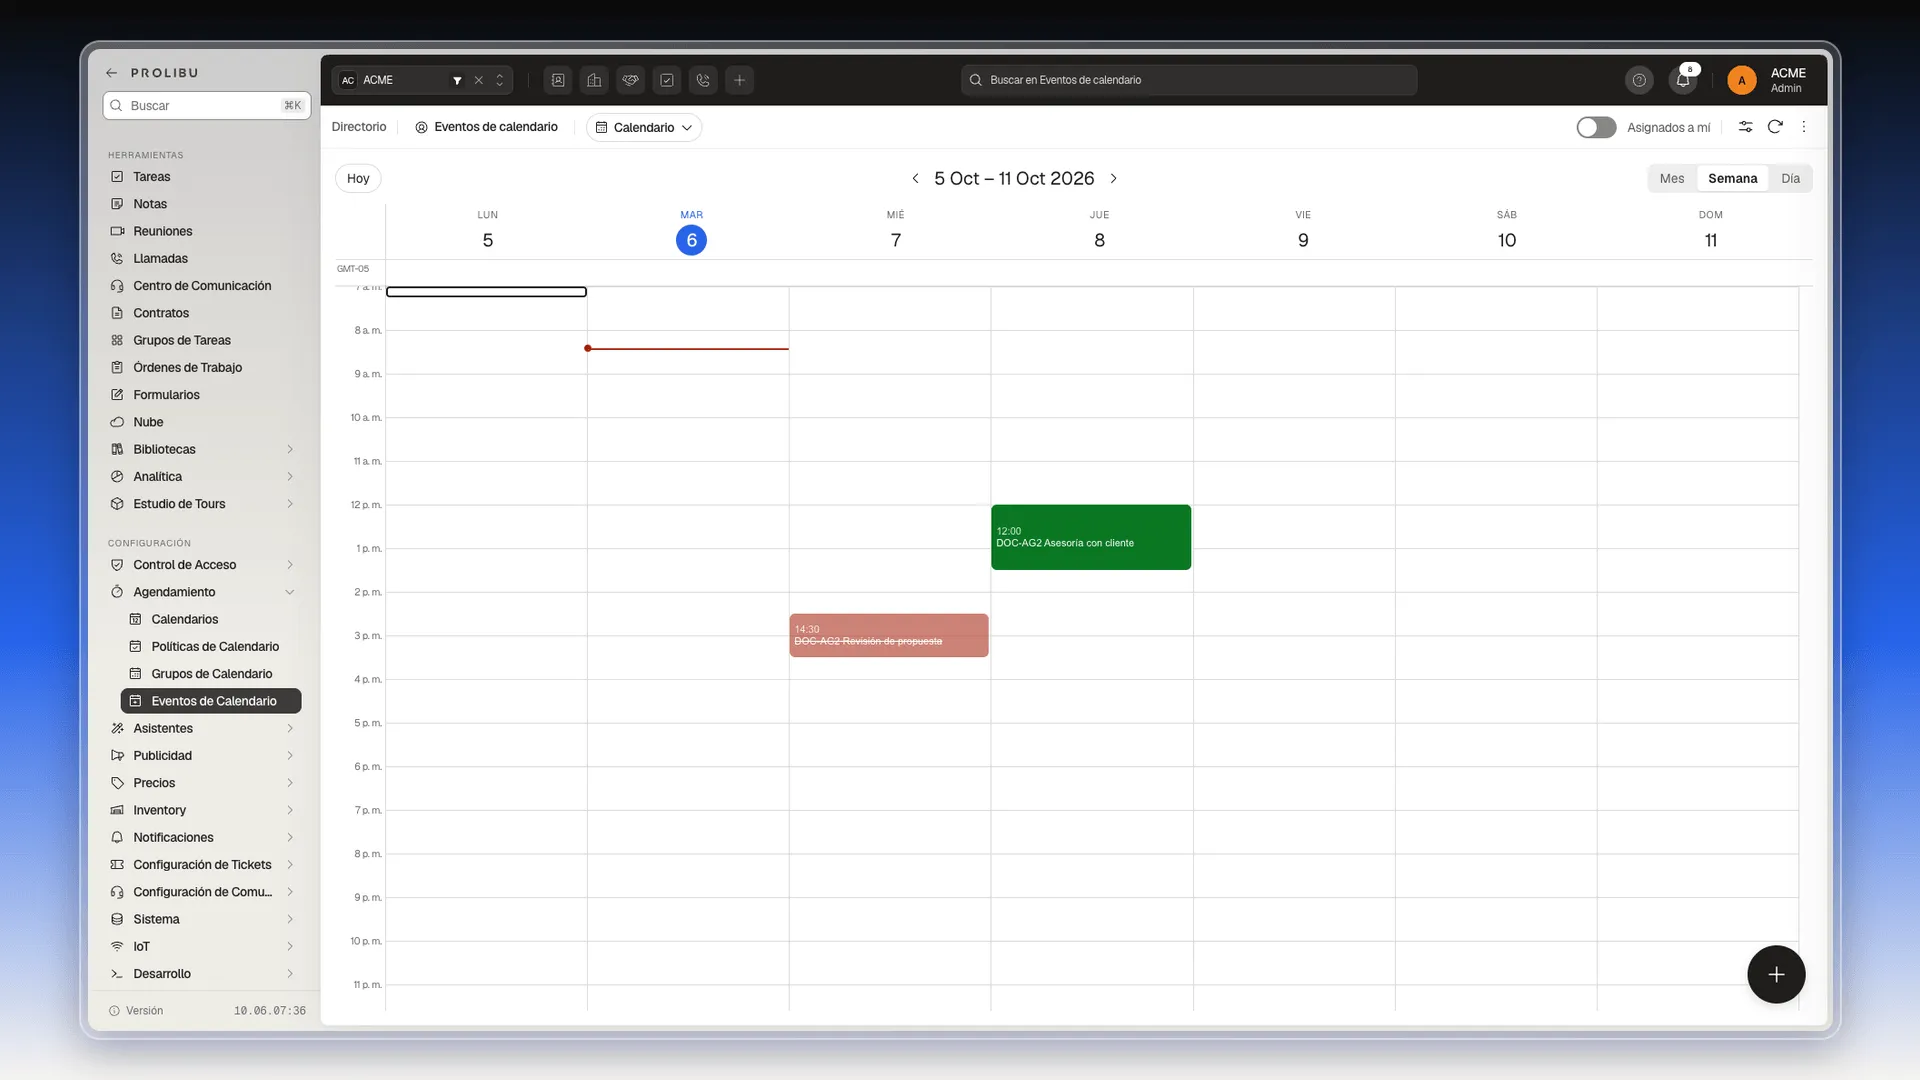Click the sidebar Buscar search field
Viewport: 1920px width, 1080px height.
(207, 105)
